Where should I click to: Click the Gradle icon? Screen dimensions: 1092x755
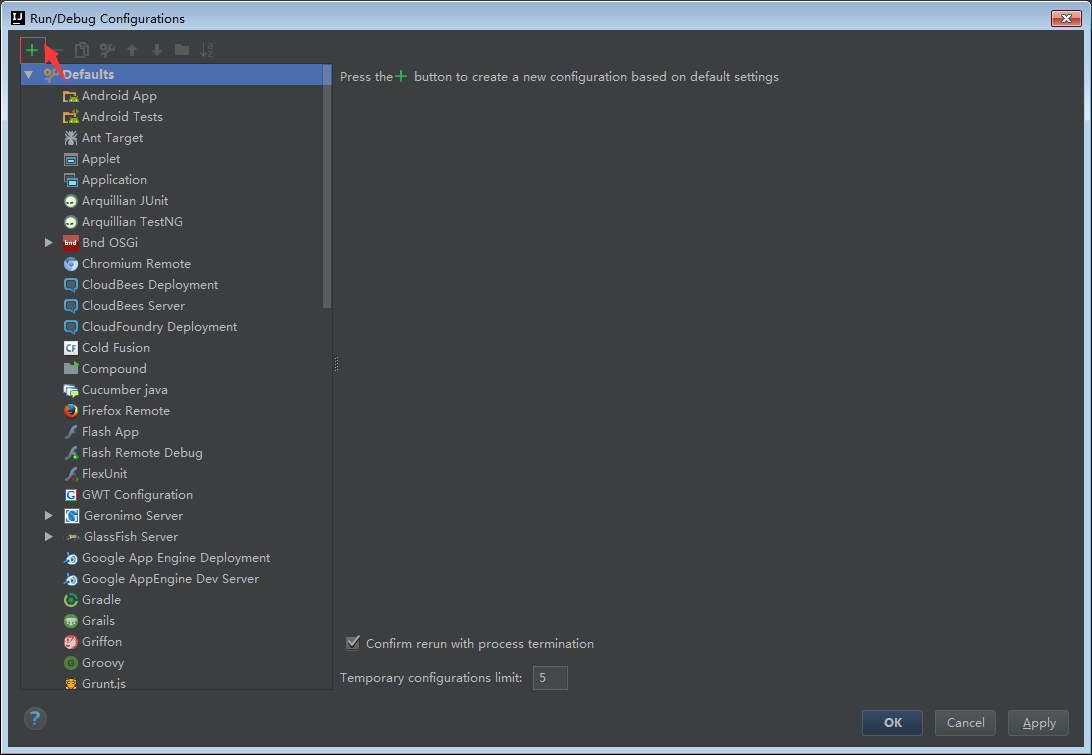point(70,600)
